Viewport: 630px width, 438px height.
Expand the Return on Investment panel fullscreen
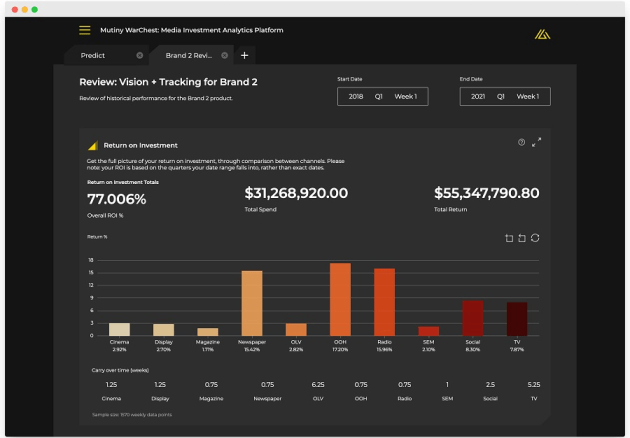536,142
